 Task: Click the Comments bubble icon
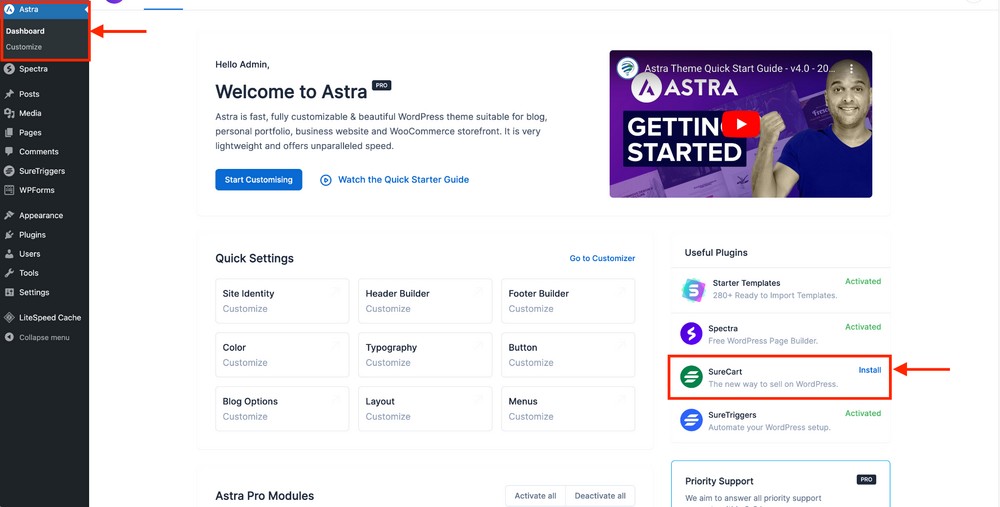pos(9,152)
